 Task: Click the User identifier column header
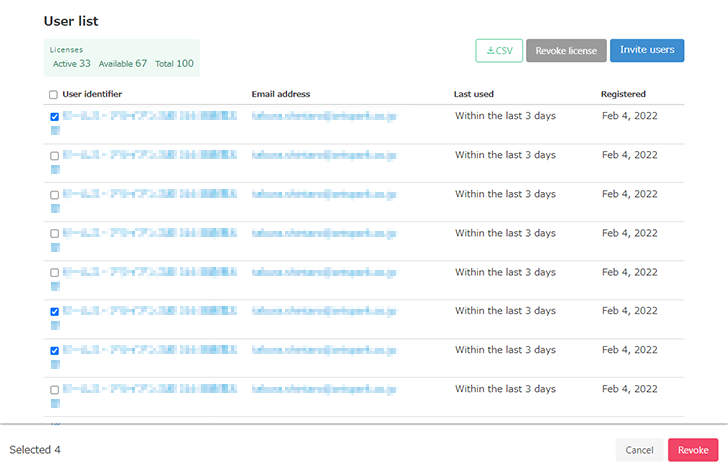tap(92, 95)
